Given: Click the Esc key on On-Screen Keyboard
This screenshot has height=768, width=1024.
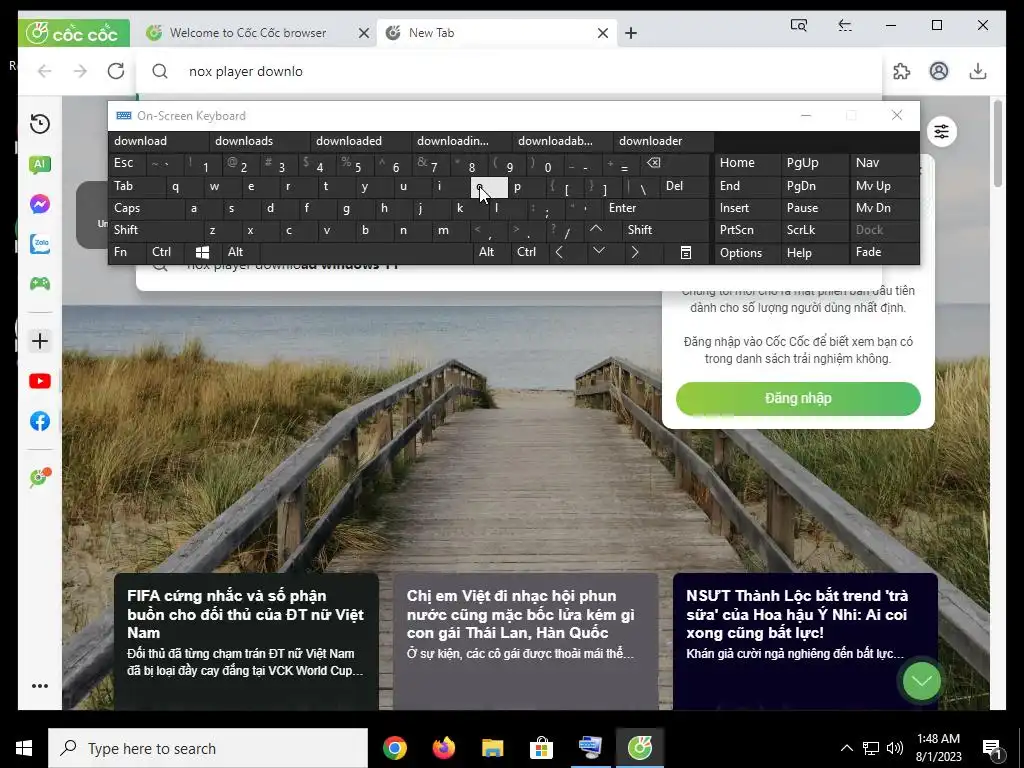Looking at the screenshot, I should click(x=127, y=163).
